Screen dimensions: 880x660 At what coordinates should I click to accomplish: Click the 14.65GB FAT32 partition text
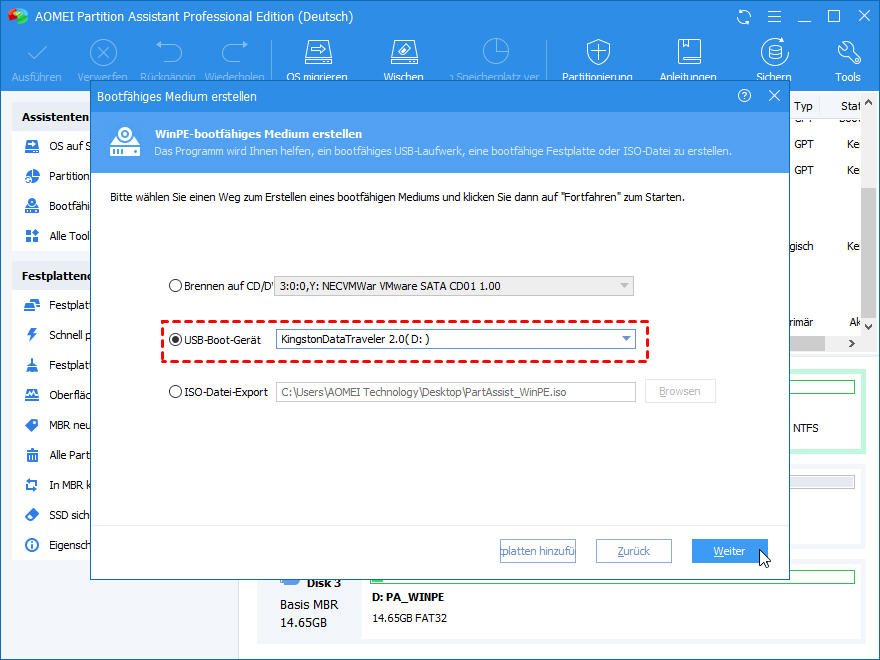point(410,618)
